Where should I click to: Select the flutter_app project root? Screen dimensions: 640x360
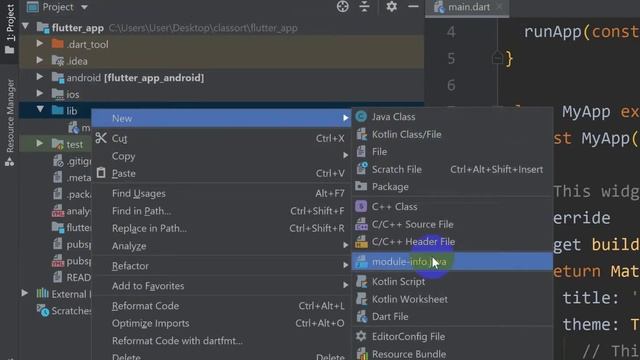tap(78, 28)
